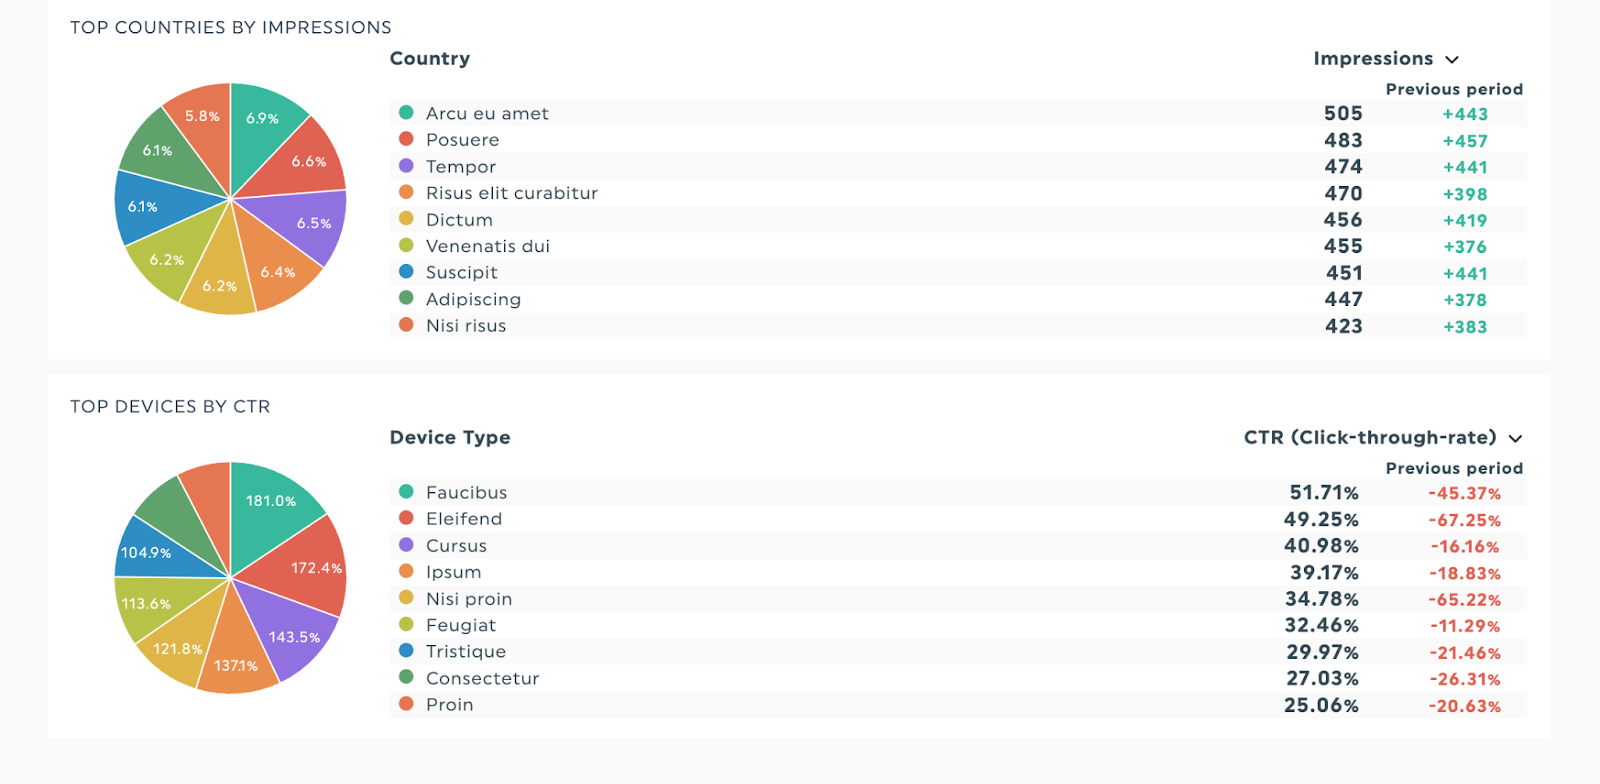Click the blue dot beside Tristique
The image size is (1600, 784).
tap(406, 651)
